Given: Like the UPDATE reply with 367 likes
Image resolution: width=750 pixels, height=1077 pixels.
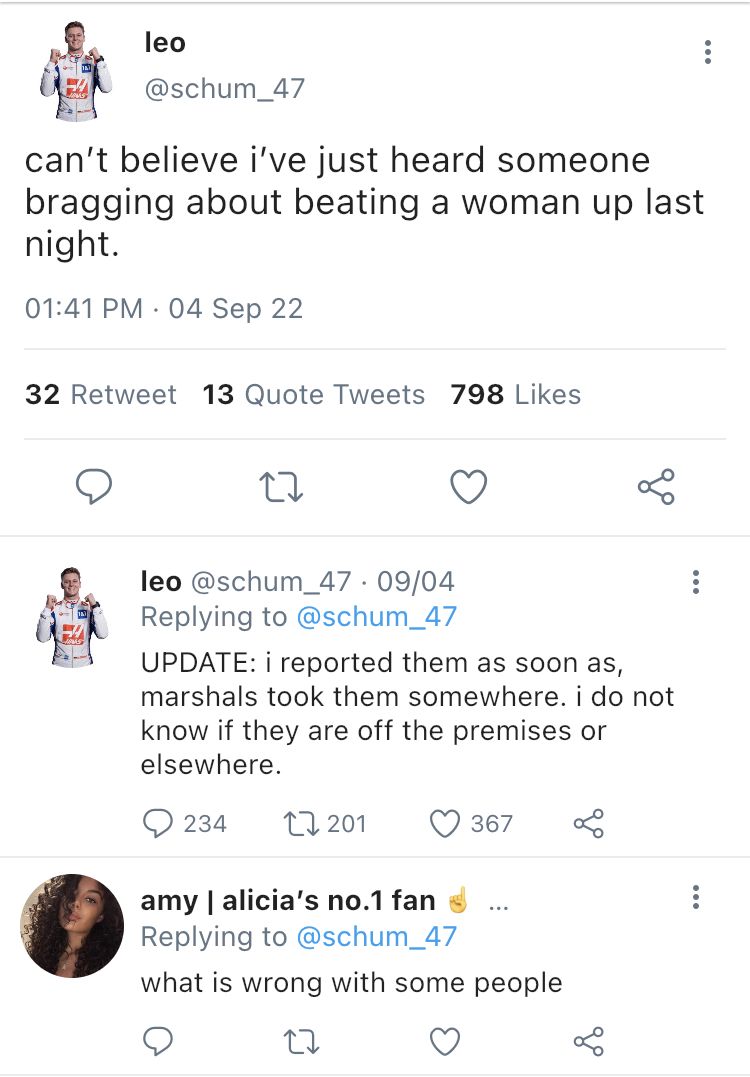Looking at the screenshot, I should 444,823.
